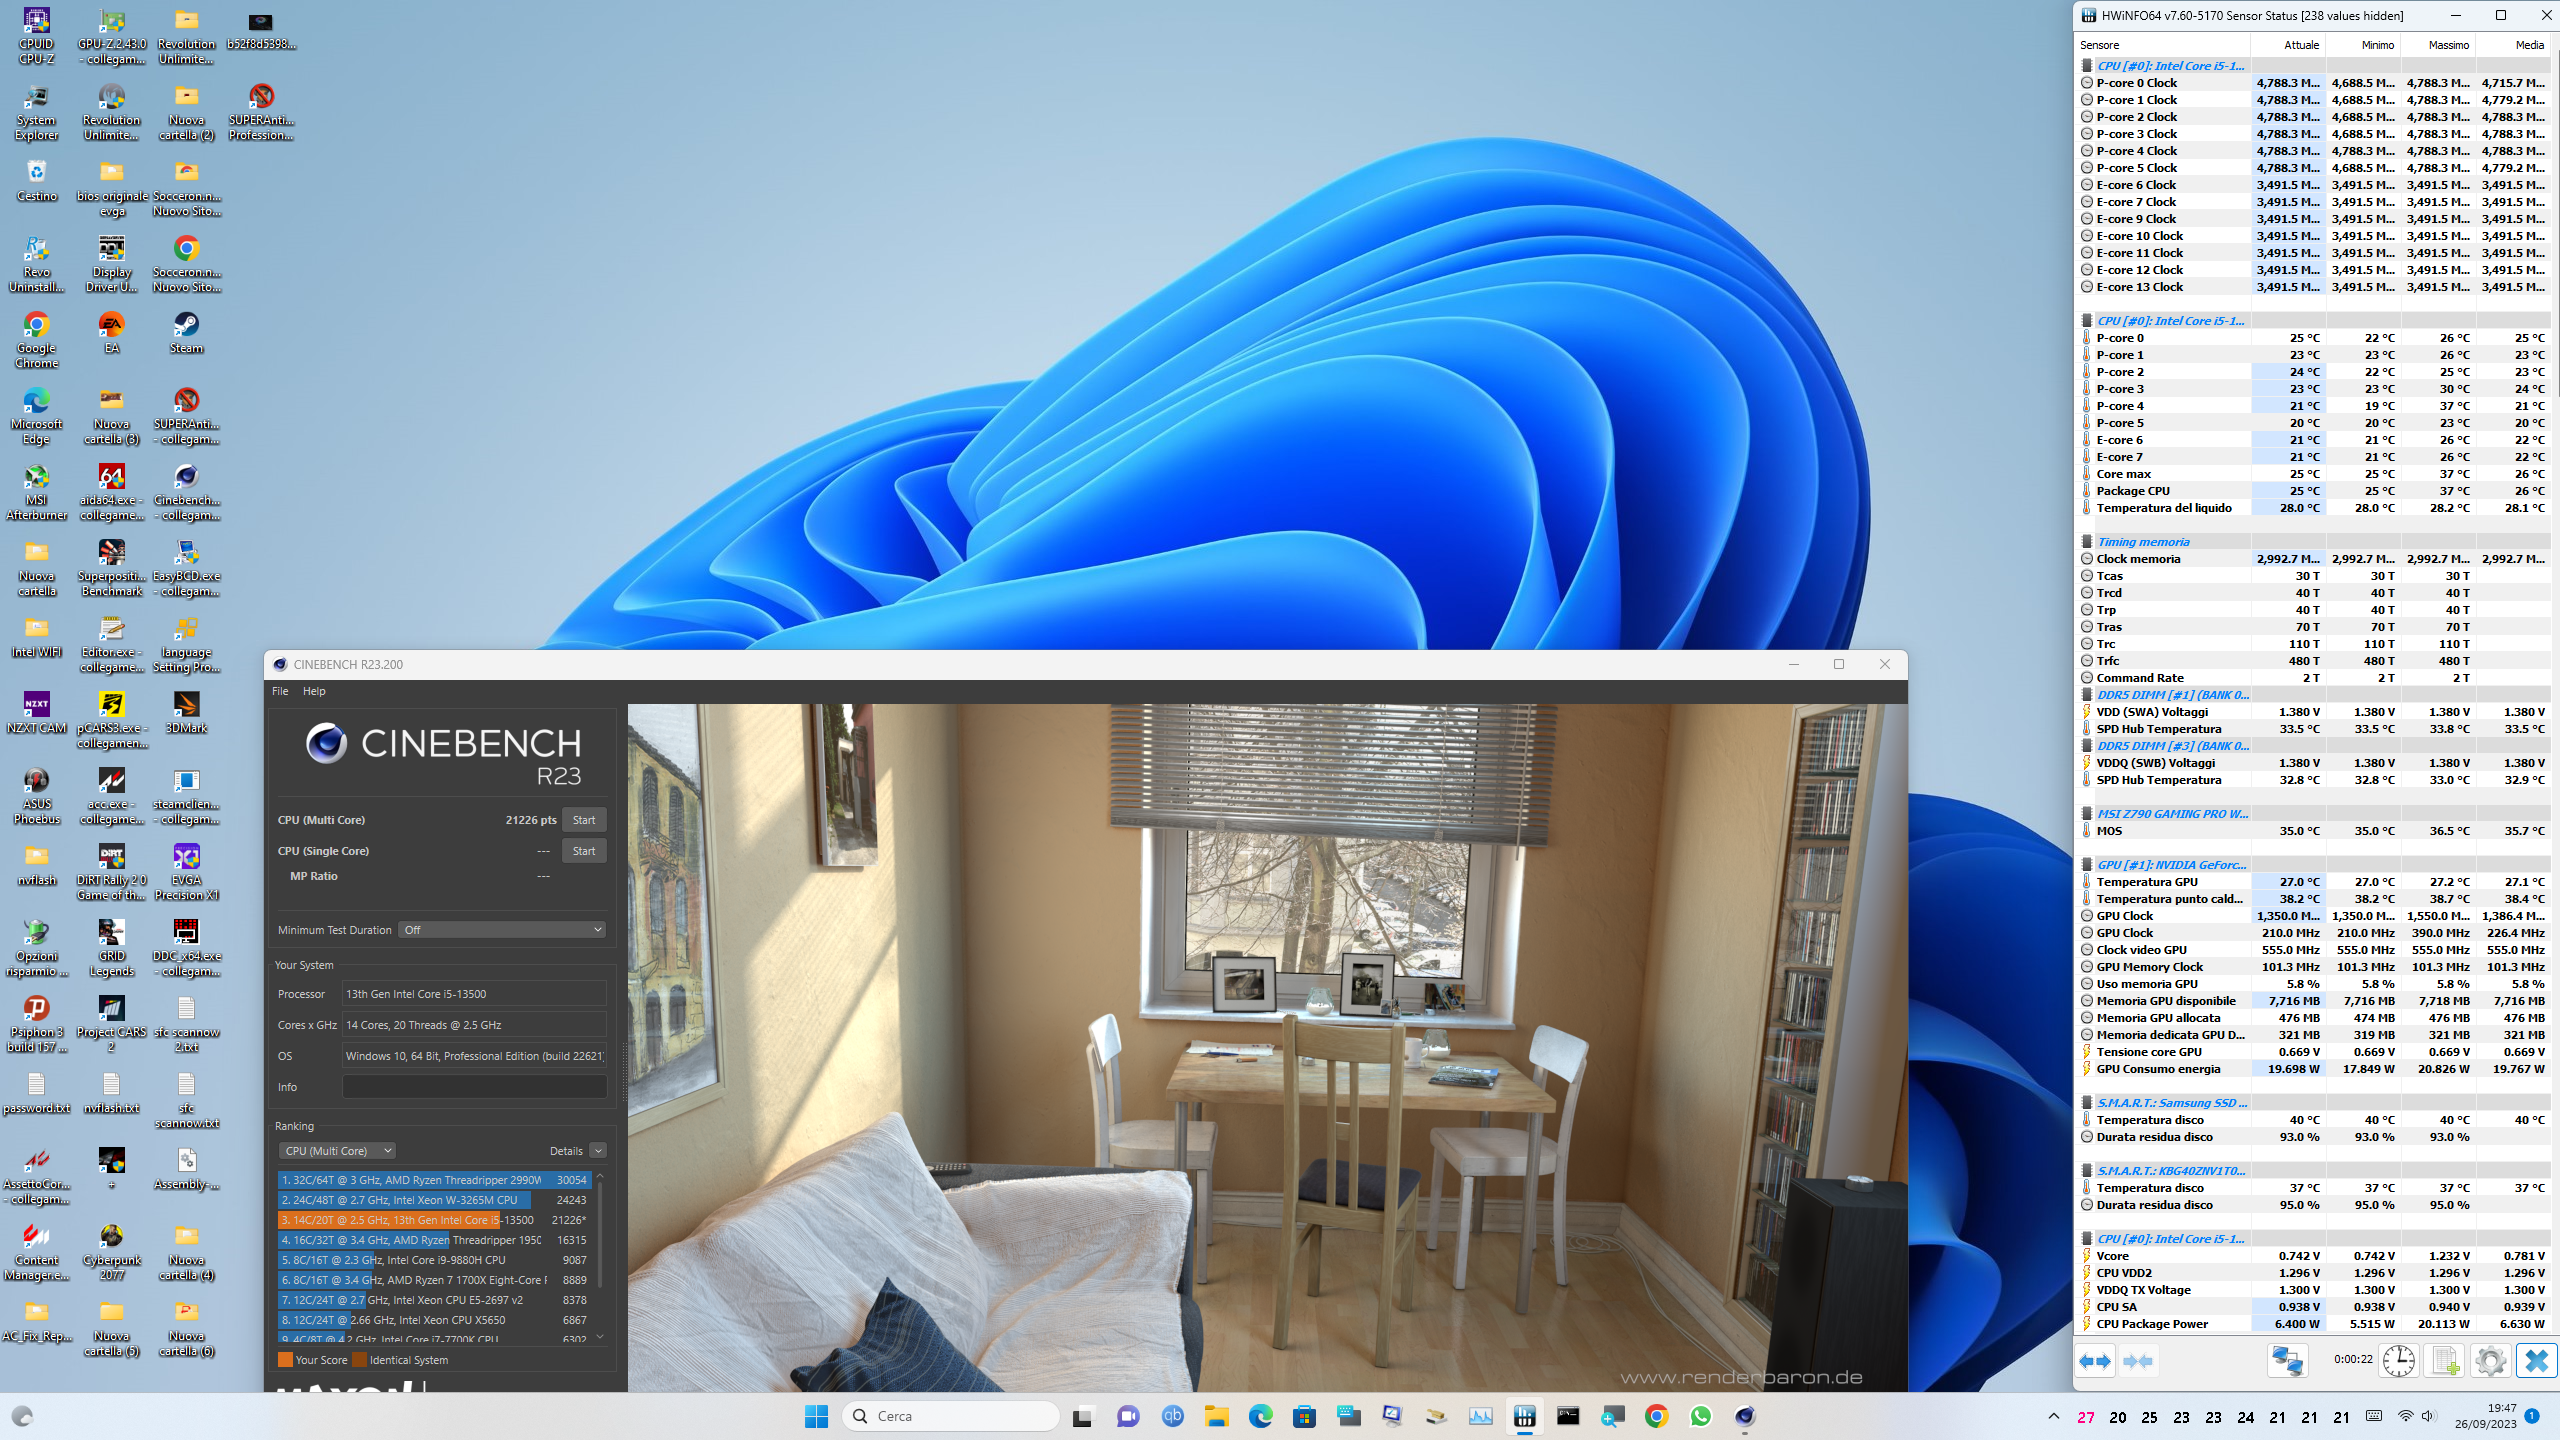
Task: Click the HWiNFO expand columns arrows icon
Action: (2095, 1361)
